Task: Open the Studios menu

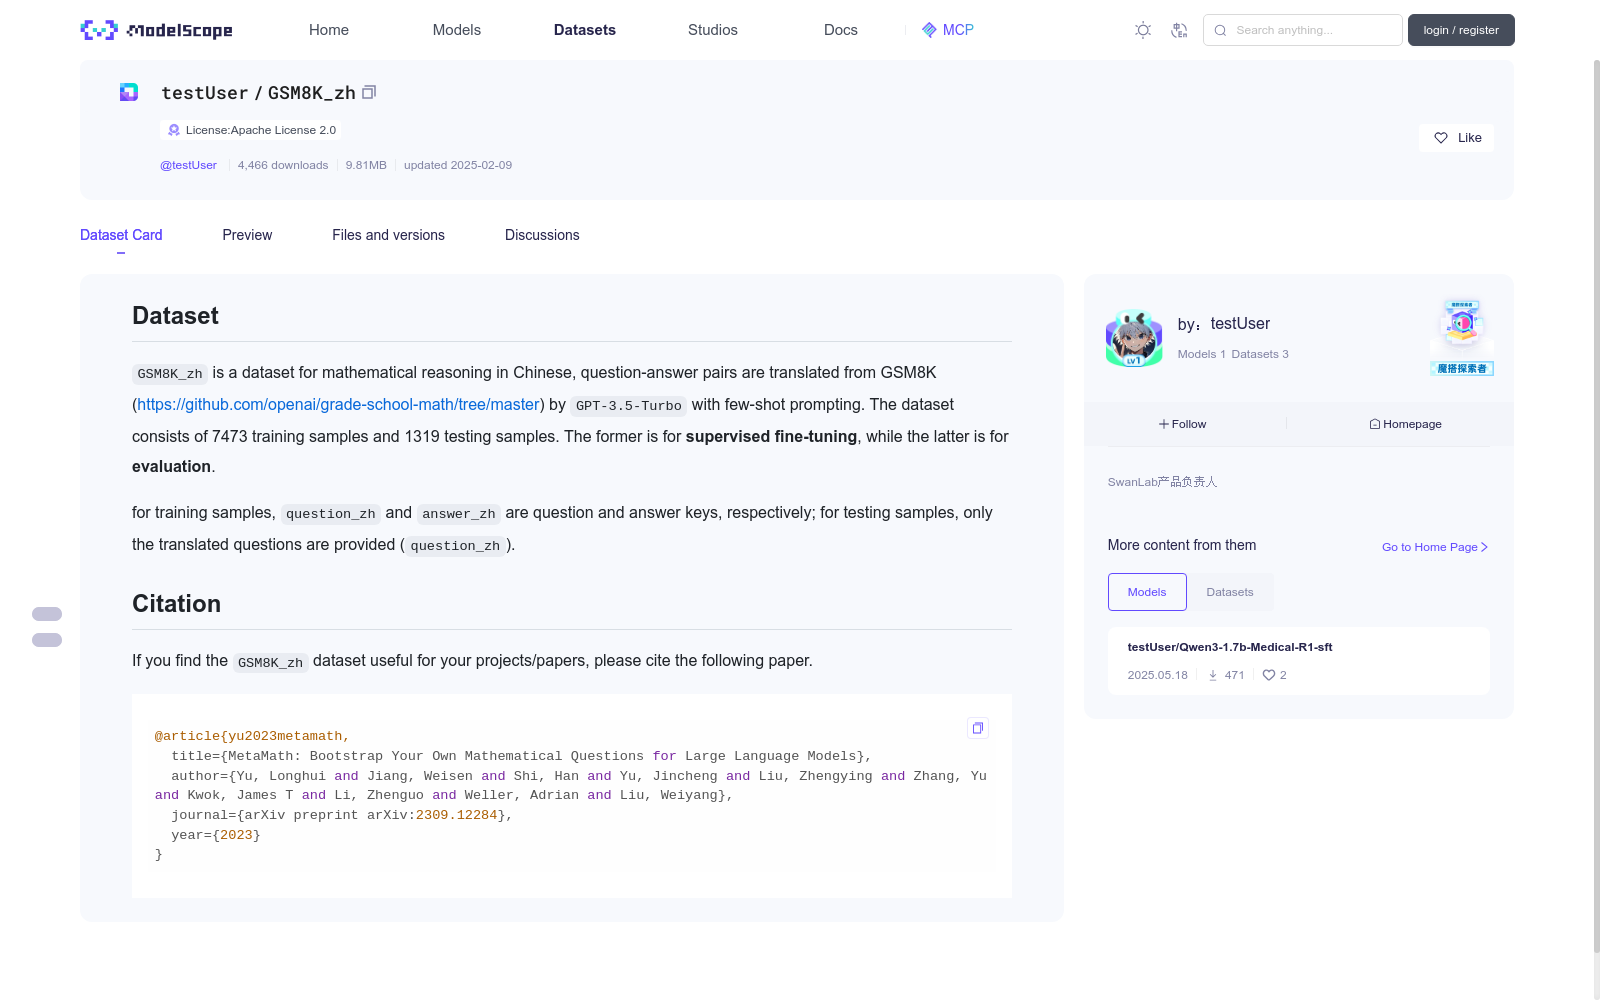Action: click(713, 30)
